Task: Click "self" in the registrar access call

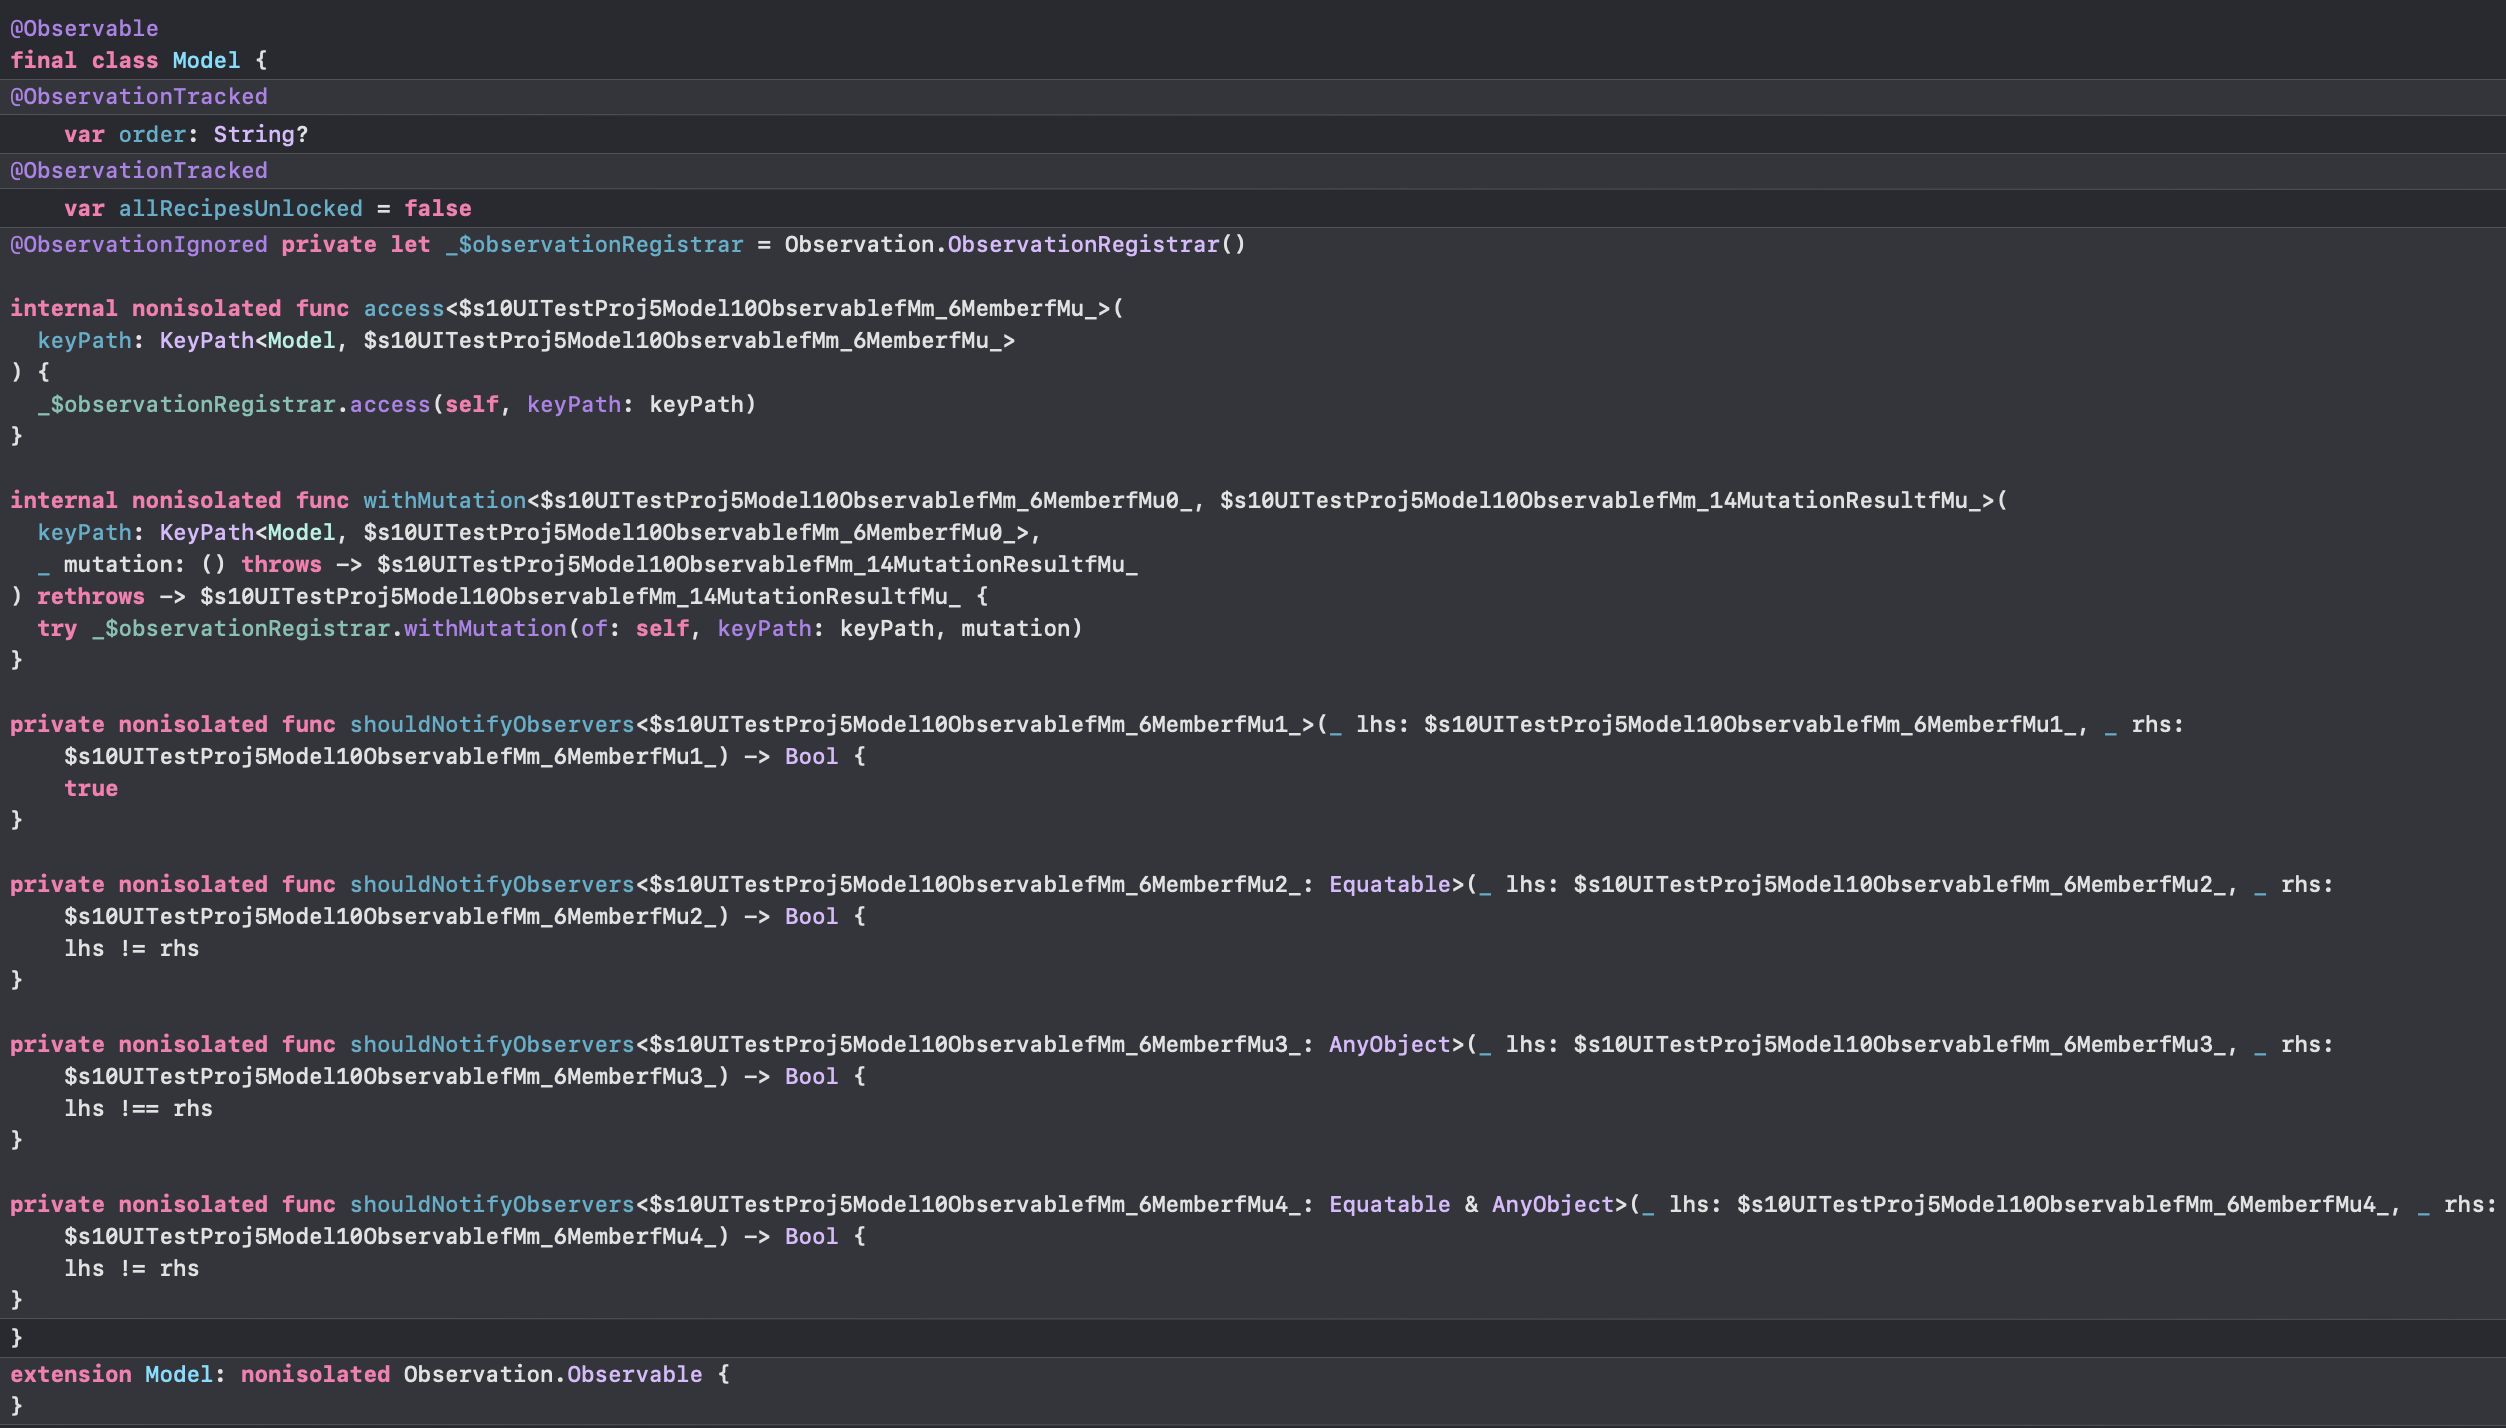Action: click(472, 404)
